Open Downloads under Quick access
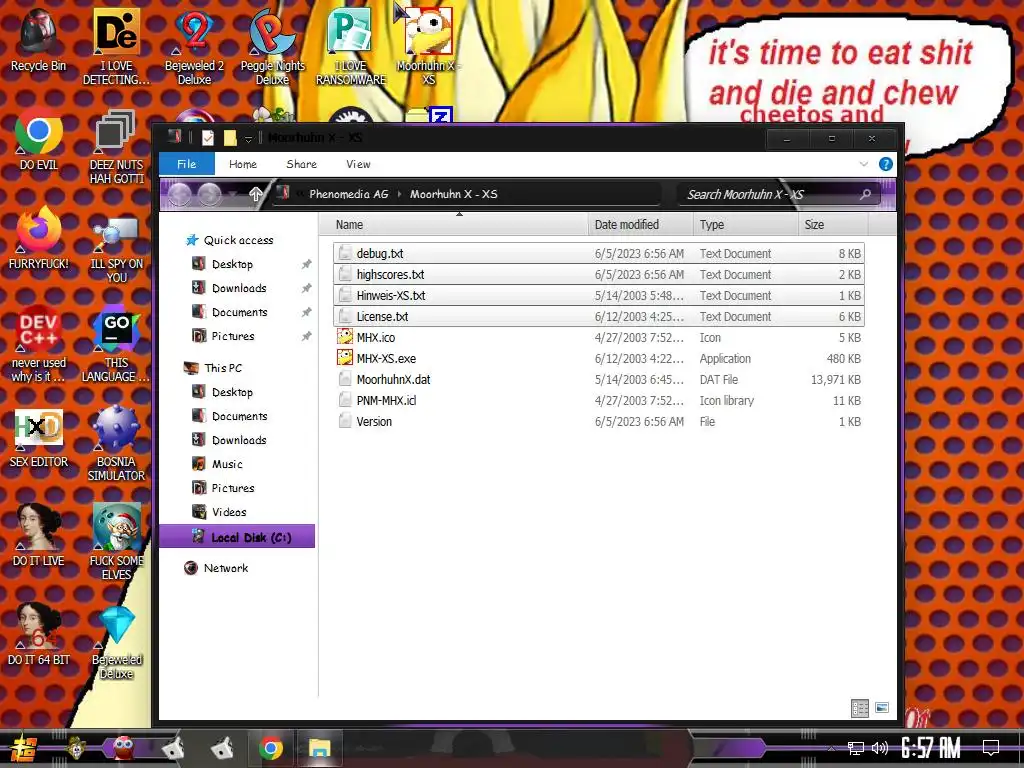This screenshot has height=768, width=1024. pyautogui.click(x=239, y=288)
